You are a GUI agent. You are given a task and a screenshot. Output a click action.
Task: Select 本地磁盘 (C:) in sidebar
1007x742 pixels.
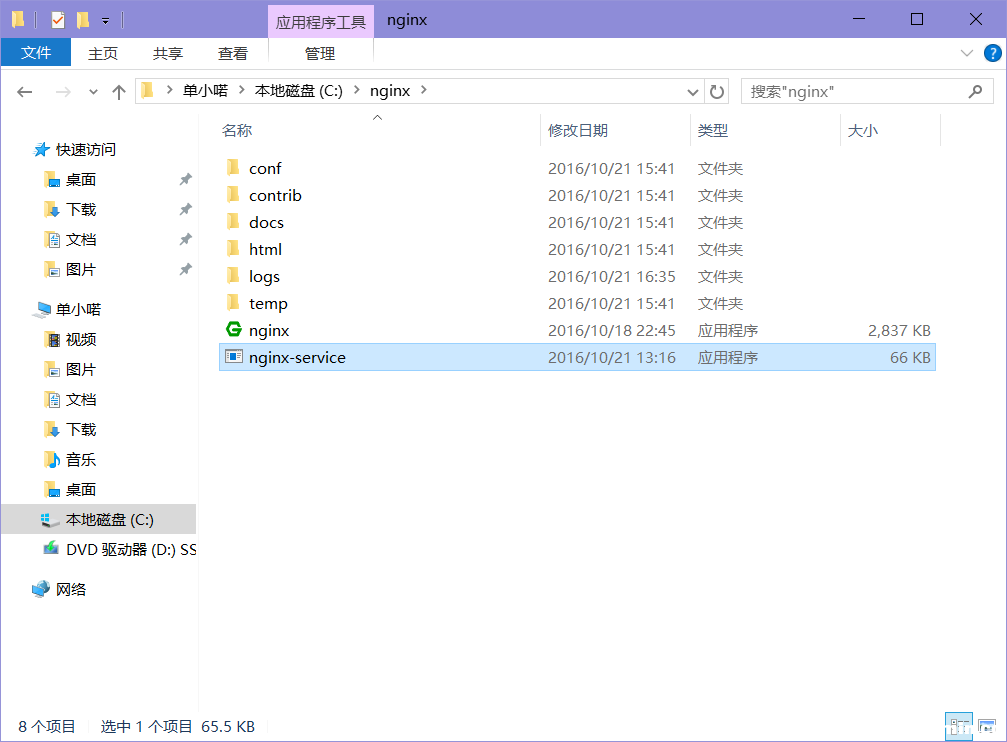tap(99, 519)
